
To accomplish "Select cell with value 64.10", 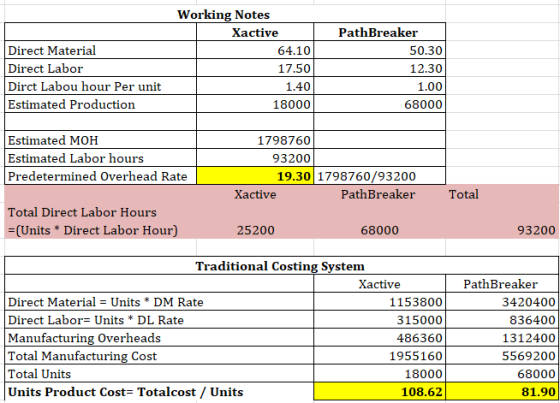I will 255,50.
